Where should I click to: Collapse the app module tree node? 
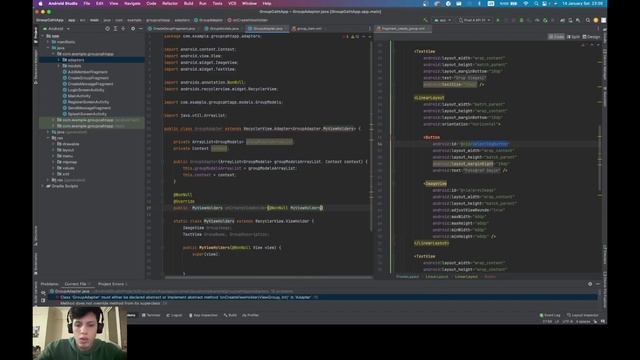[43, 36]
